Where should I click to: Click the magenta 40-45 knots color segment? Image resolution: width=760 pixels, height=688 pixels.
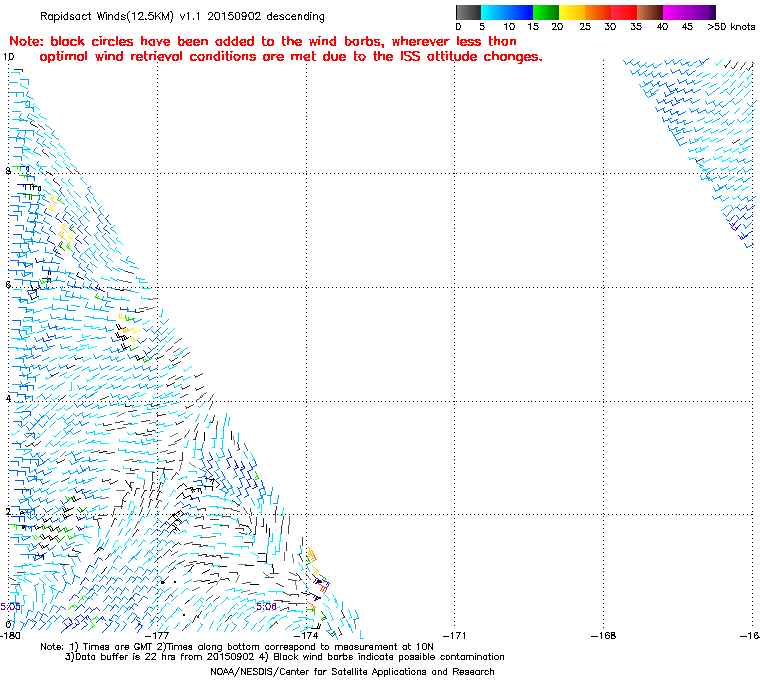676,12
